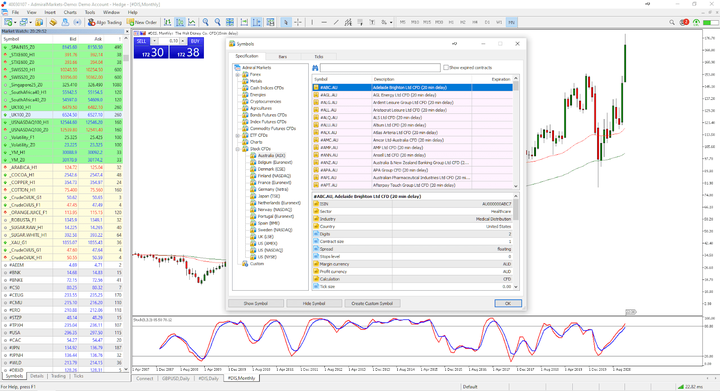Image resolution: width=720 pixels, height=391 pixels.
Task: Click the symbol list vertical scrollbar
Action: [x=516, y=132]
